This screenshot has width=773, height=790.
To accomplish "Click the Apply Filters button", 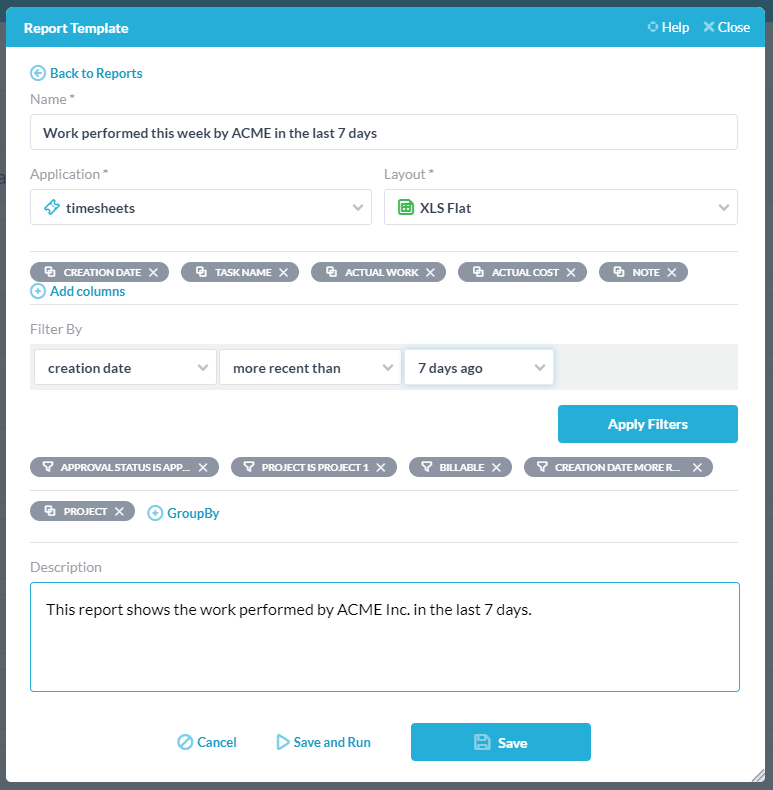I will pyautogui.click(x=648, y=424).
